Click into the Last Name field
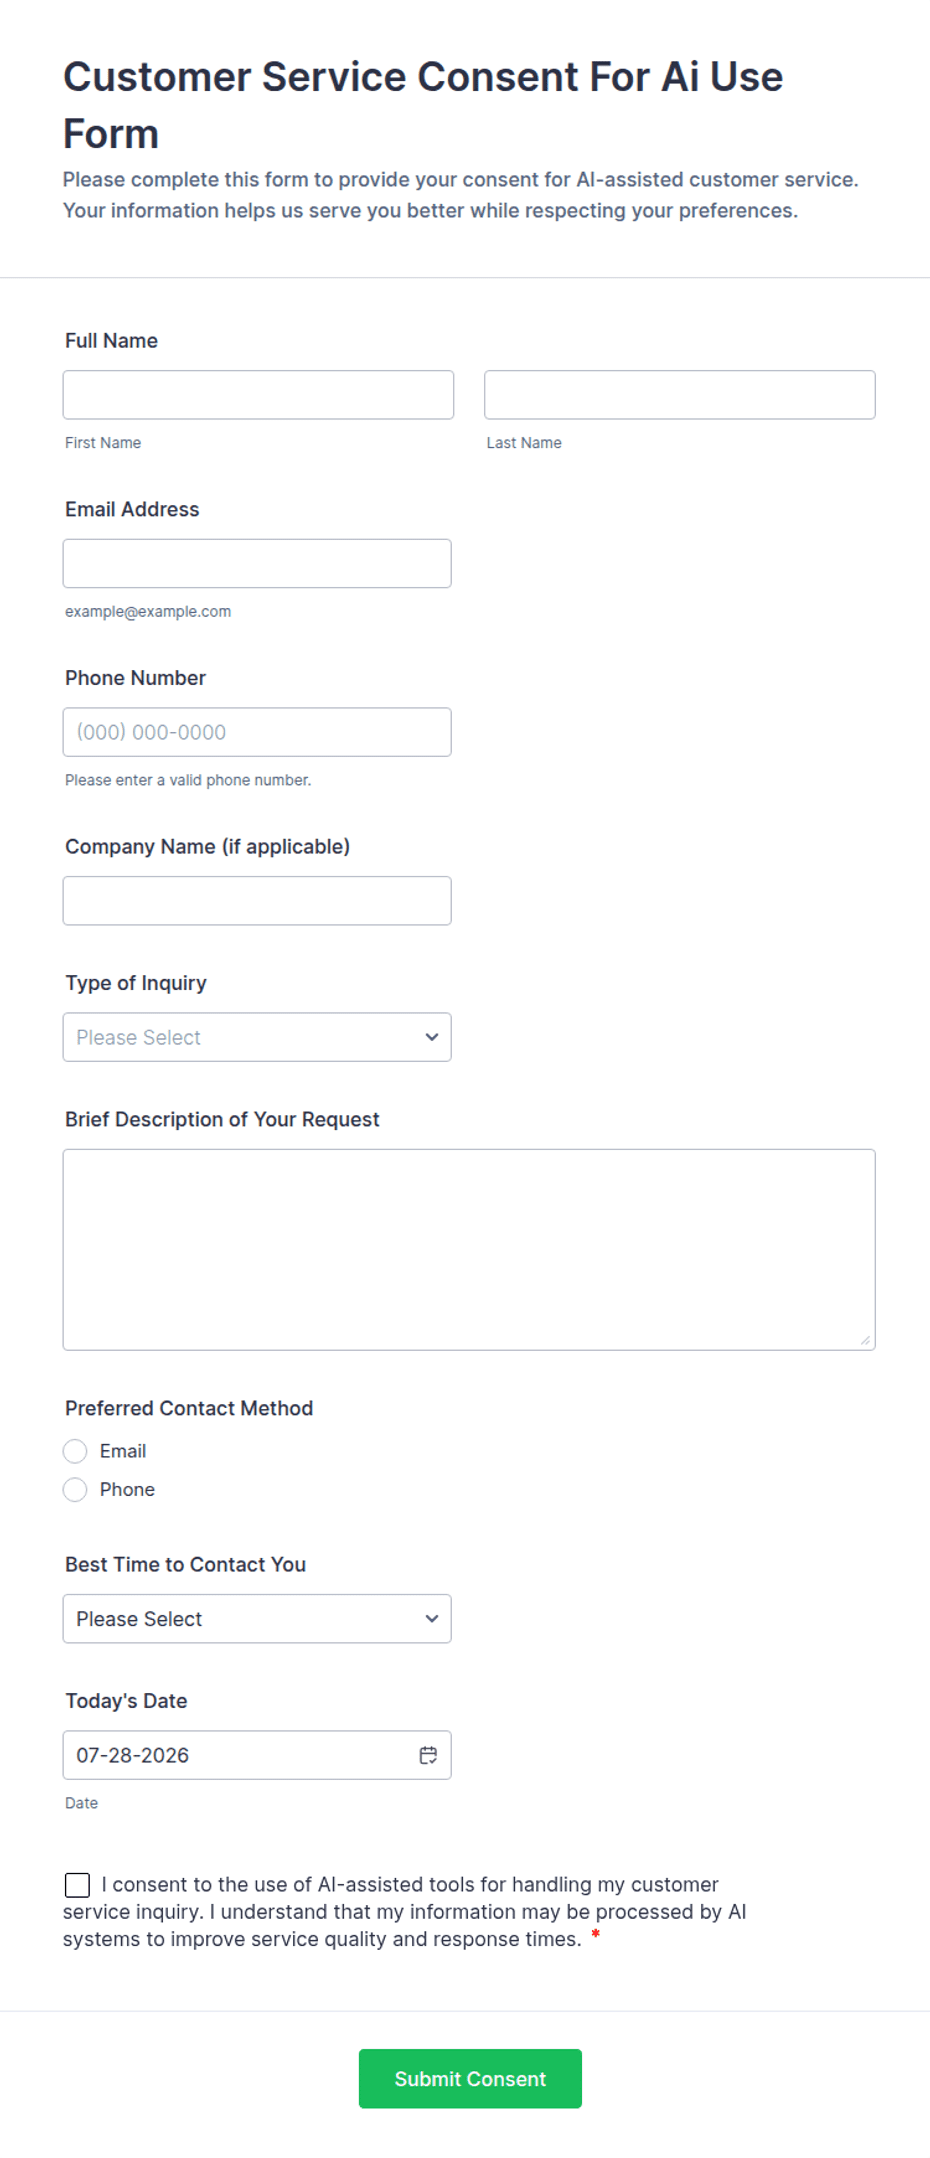 (x=680, y=395)
